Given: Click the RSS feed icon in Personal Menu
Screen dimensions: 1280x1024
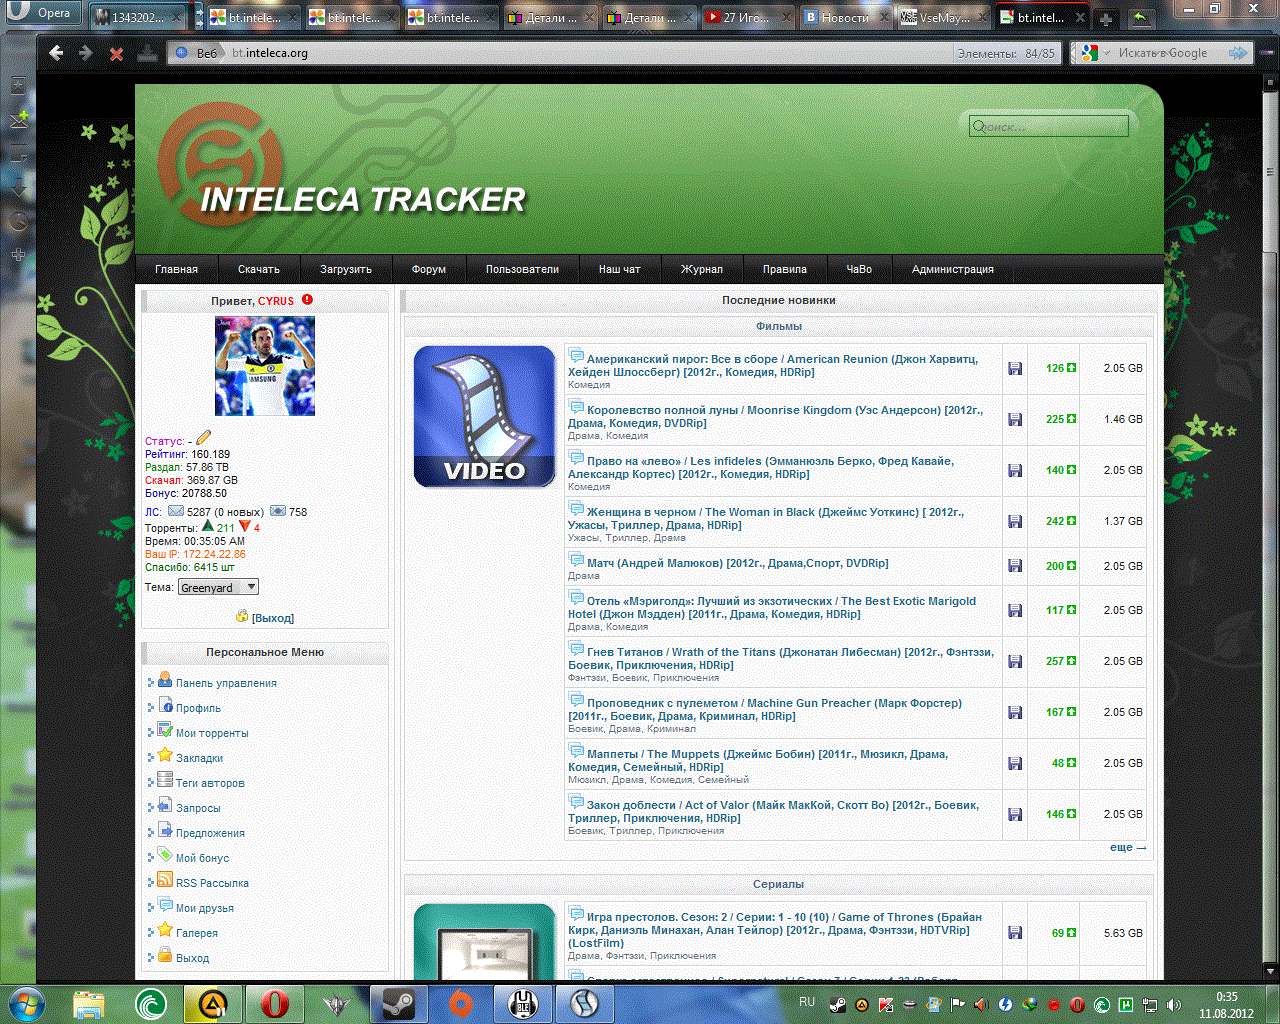Looking at the screenshot, I should (x=165, y=880).
